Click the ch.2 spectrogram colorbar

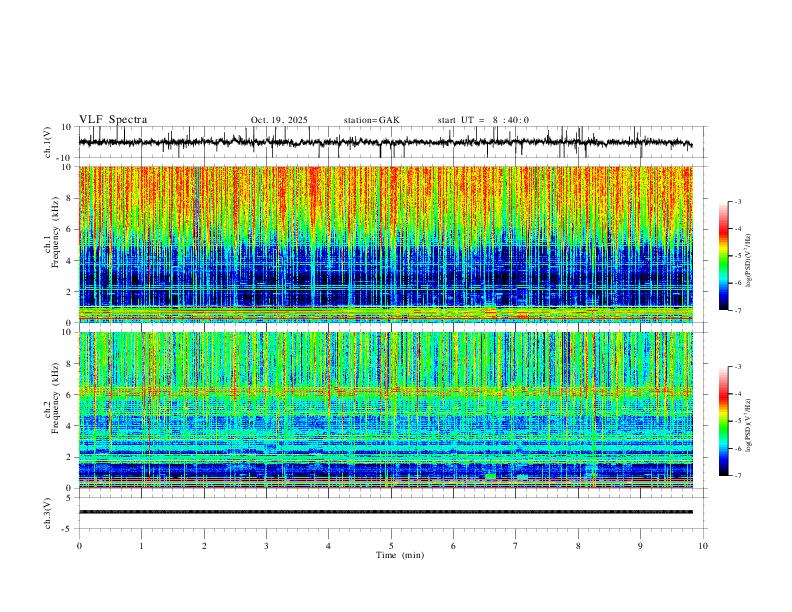click(x=723, y=421)
